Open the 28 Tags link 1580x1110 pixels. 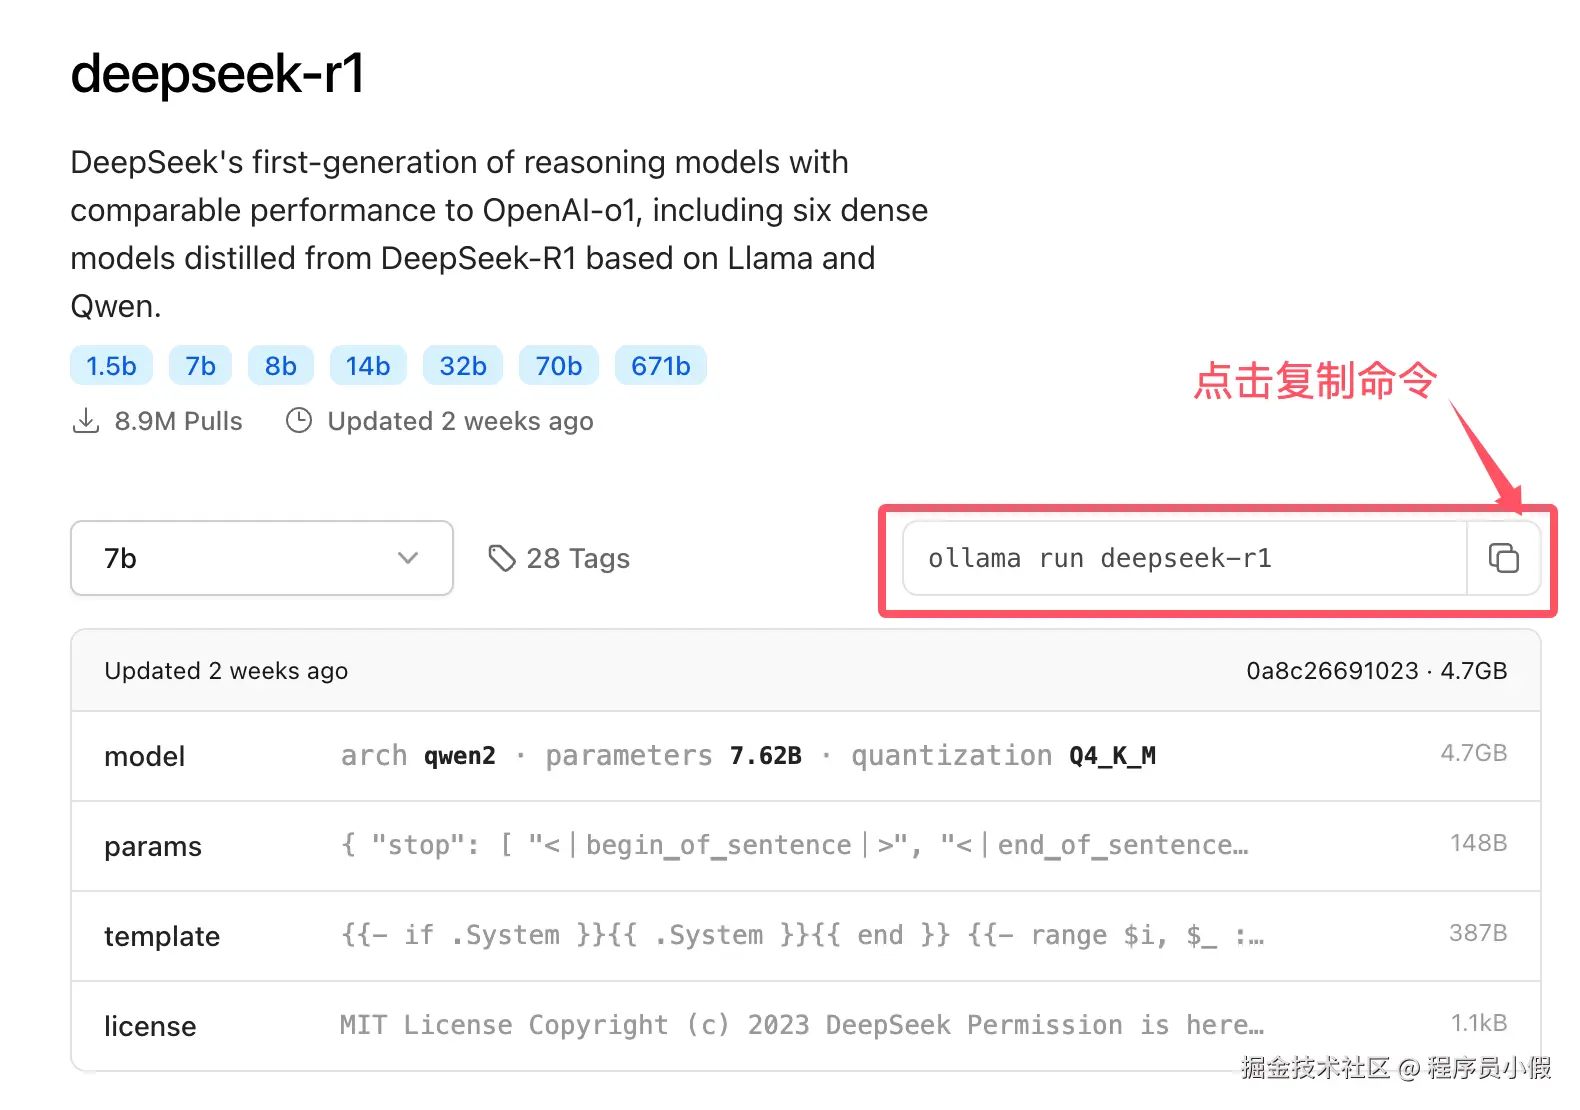[x=578, y=558]
